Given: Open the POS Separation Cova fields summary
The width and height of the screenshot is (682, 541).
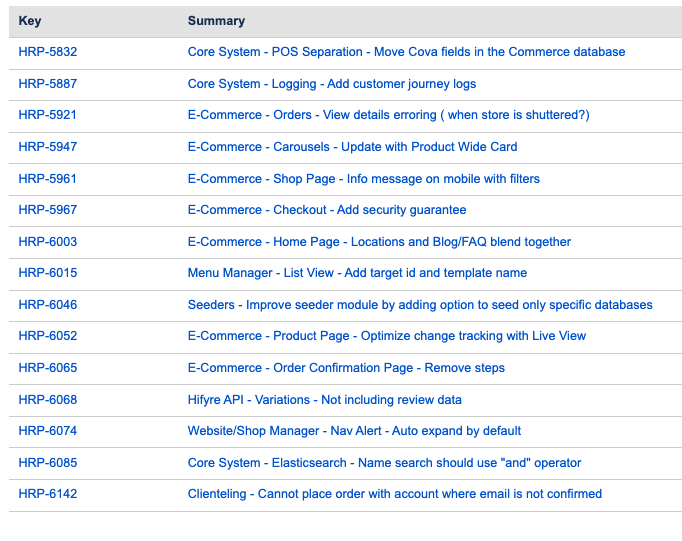Looking at the screenshot, I should point(406,52).
